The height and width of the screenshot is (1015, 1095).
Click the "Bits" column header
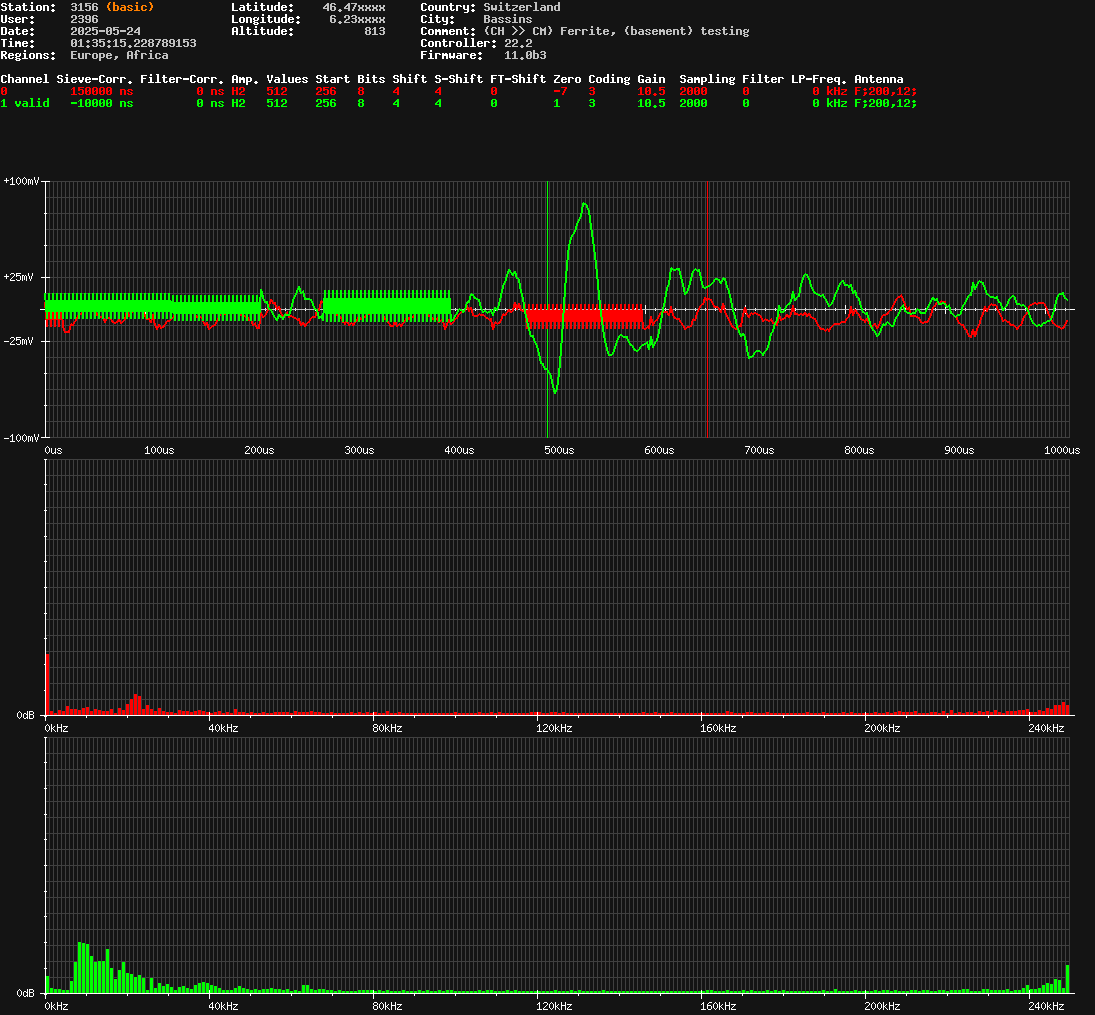coord(371,79)
